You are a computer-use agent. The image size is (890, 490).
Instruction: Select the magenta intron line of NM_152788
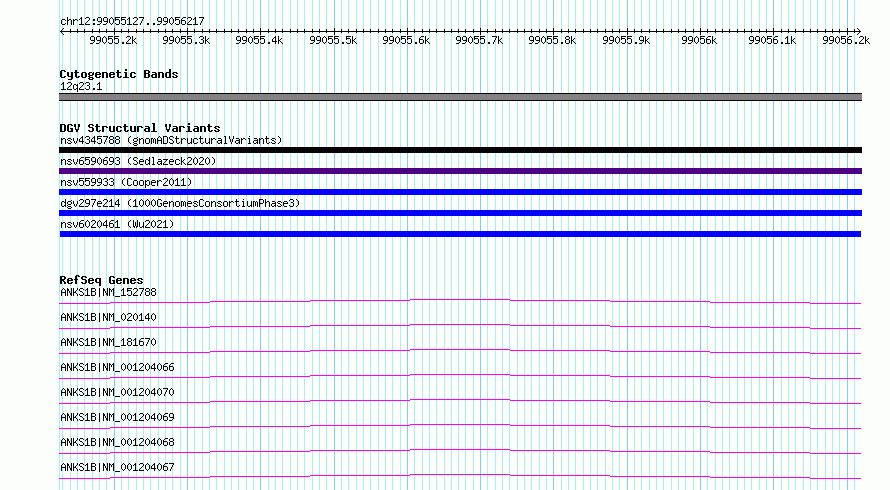point(460,299)
